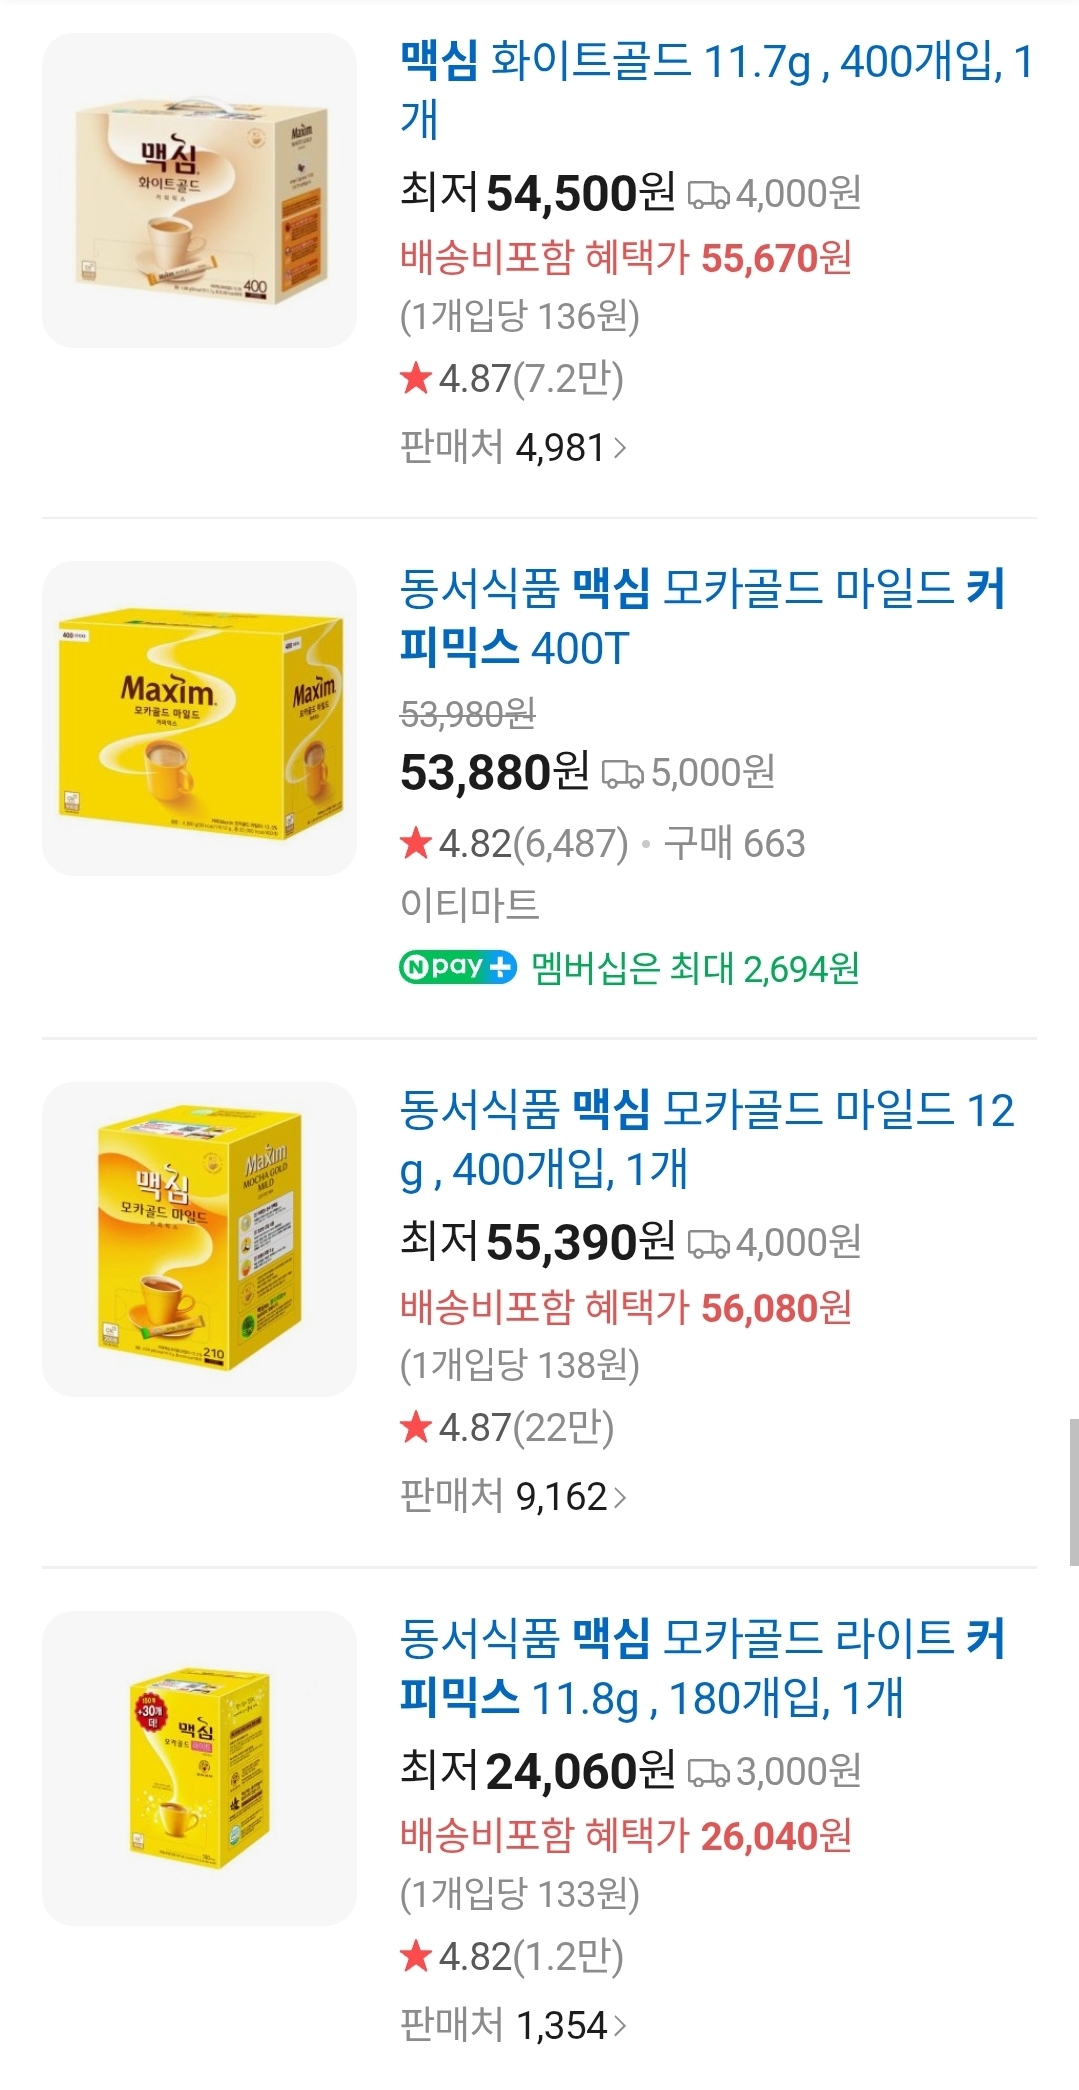
Task: Open the Maxim Mocha Gold Mild 400T thumbnail
Action: (x=199, y=718)
